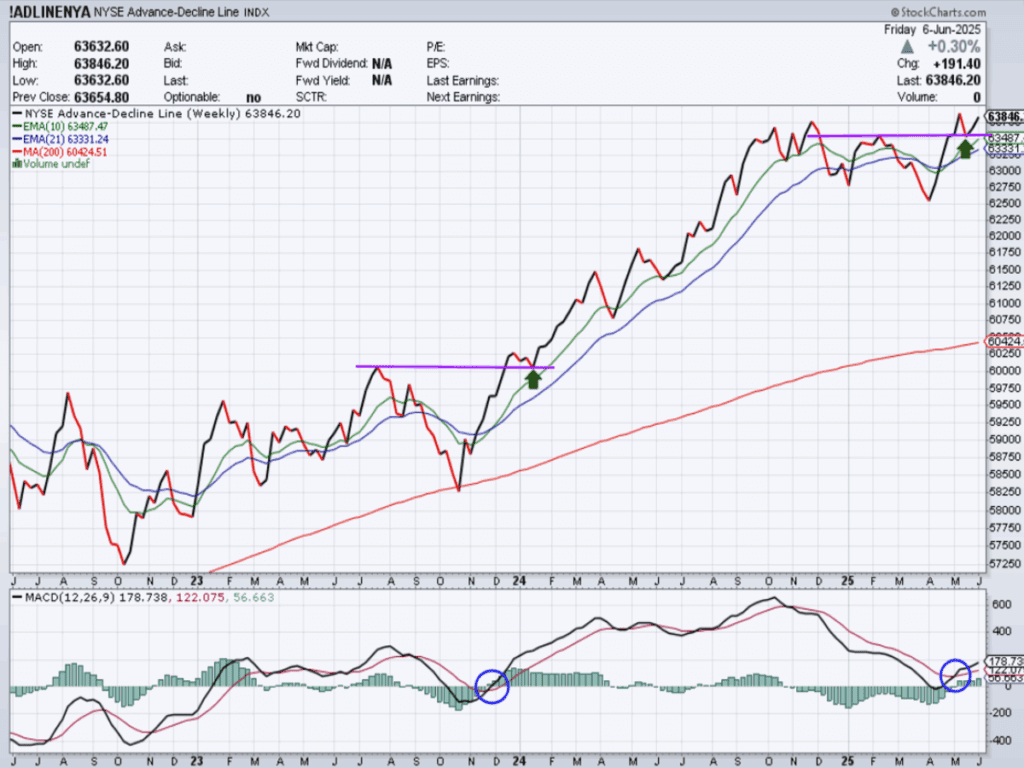Click the purple resistance line near 60000
Screen dimensions: 1024x768
(x=450, y=366)
